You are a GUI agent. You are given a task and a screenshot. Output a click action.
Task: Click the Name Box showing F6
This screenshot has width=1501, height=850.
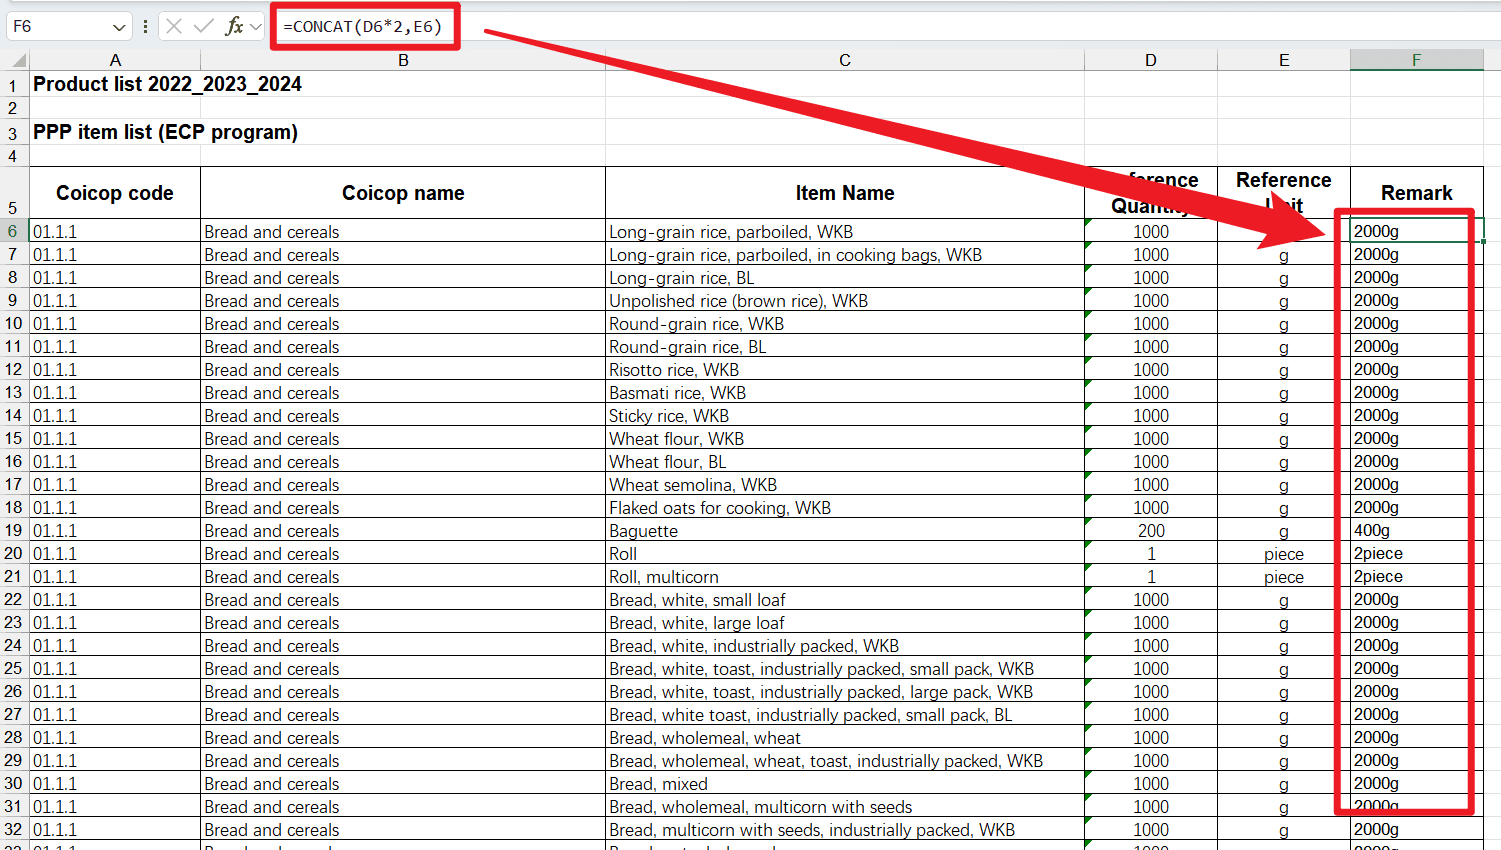(58, 27)
